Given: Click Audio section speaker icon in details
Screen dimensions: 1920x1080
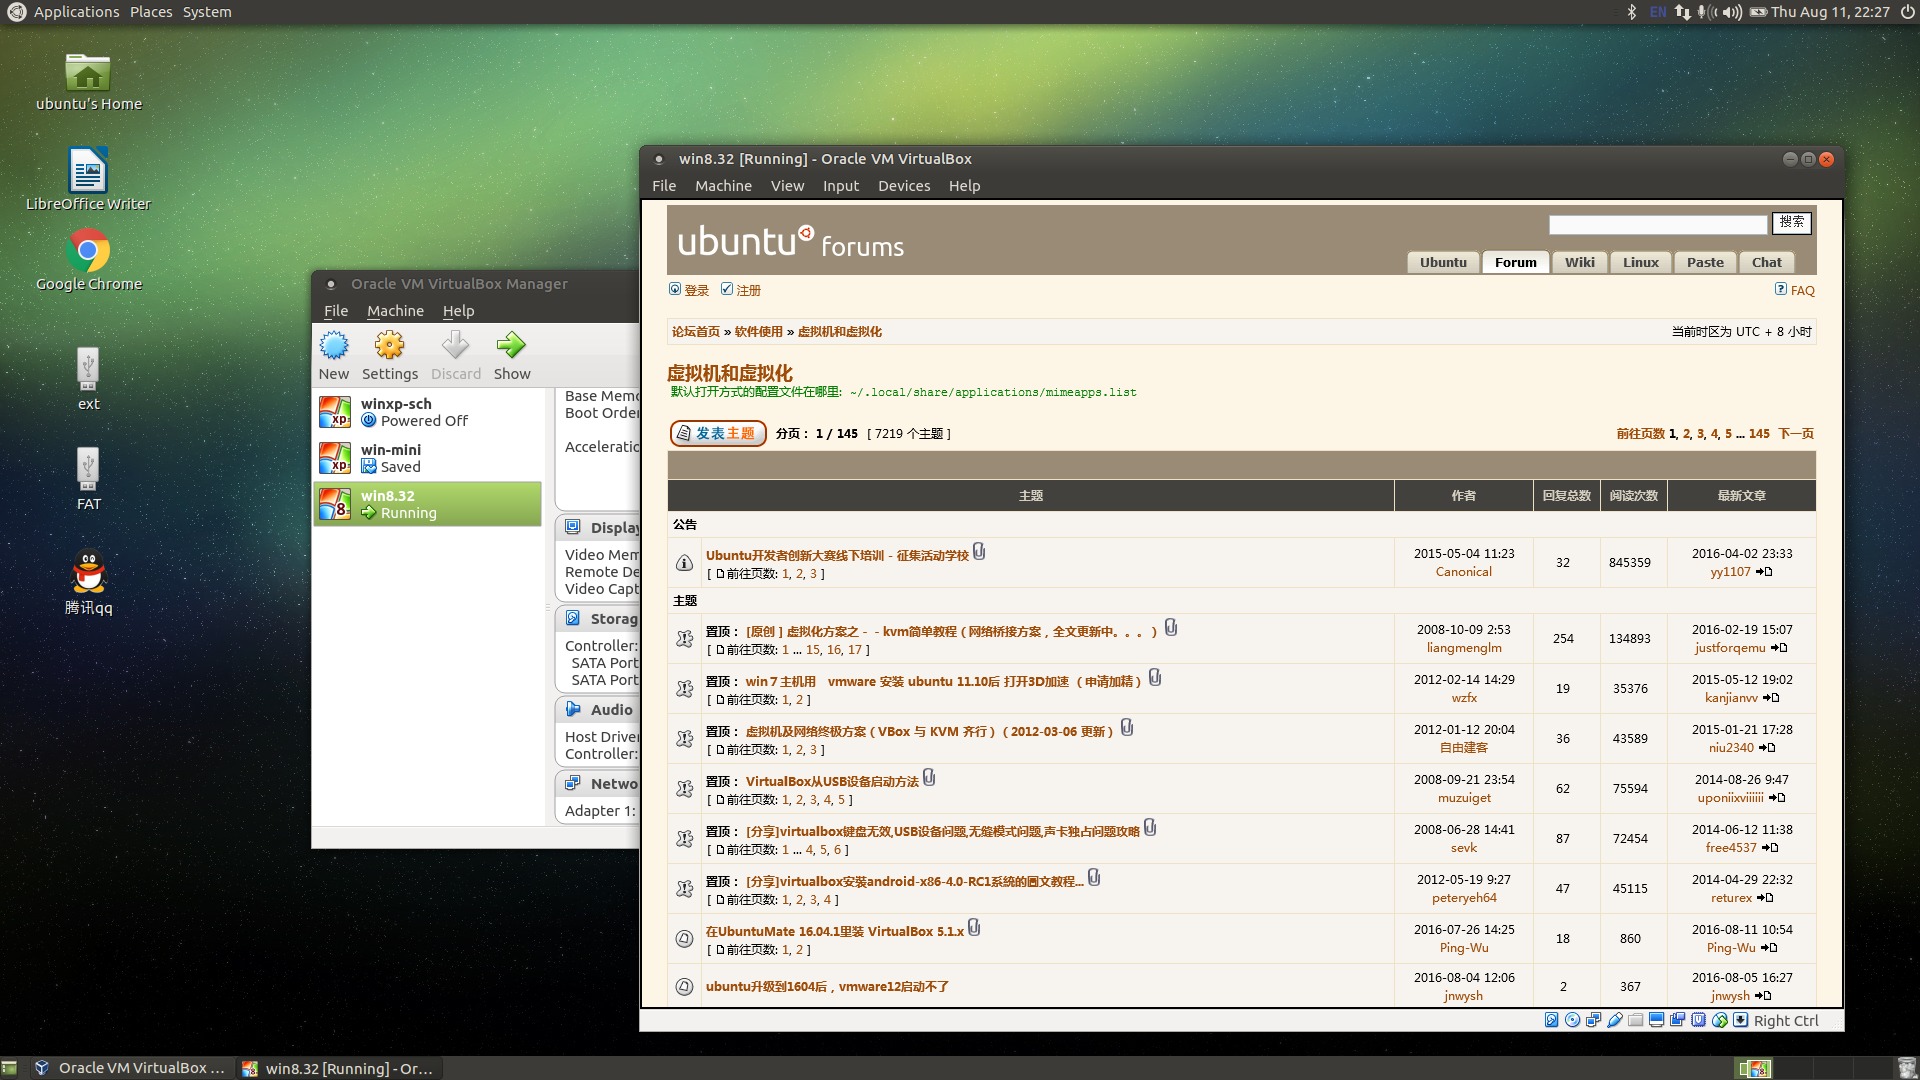Looking at the screenshot, I should coord(573,709).
